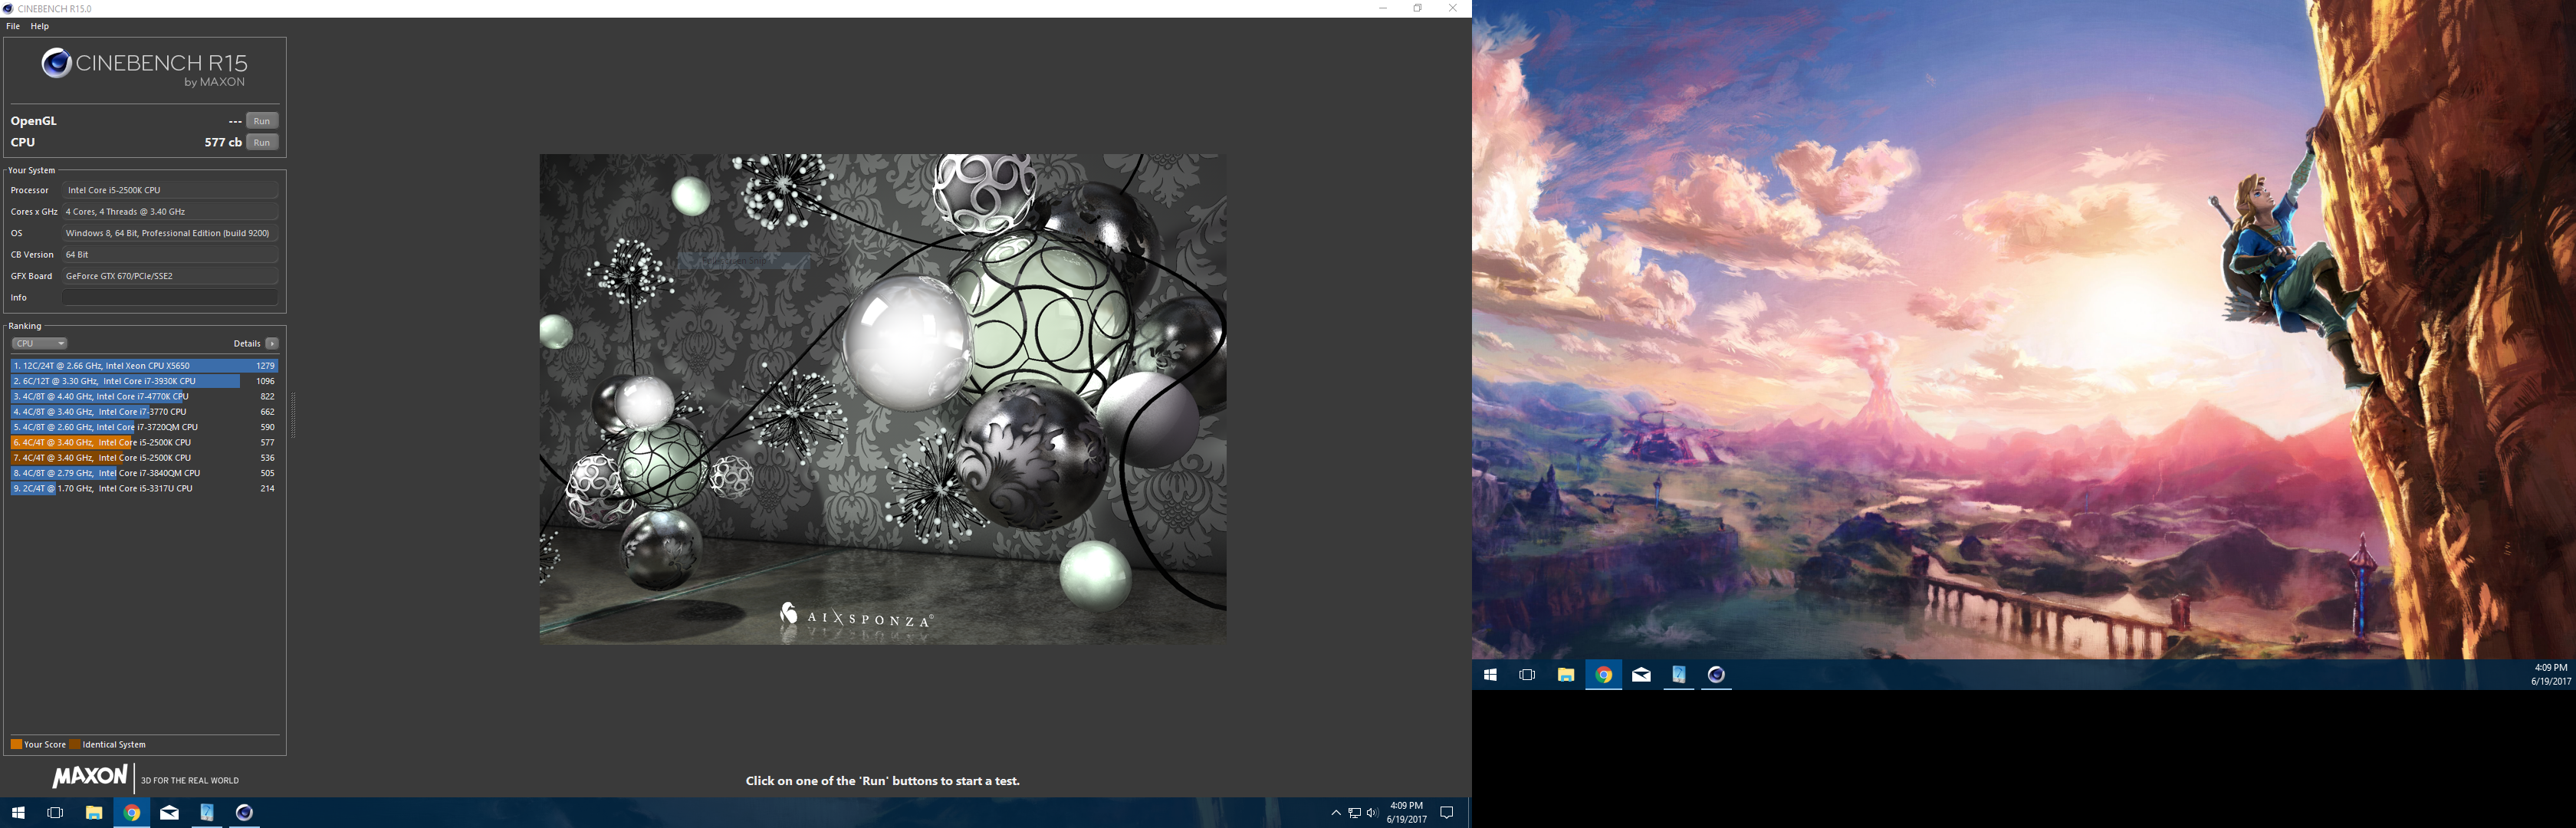The image size is (2576, 828).
Task: Click into the Info text field
Action: tap(170, 297)
